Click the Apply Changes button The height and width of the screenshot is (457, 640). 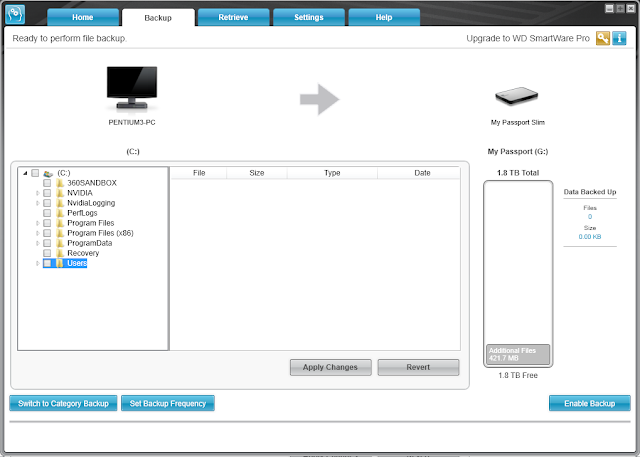(331, 367)
